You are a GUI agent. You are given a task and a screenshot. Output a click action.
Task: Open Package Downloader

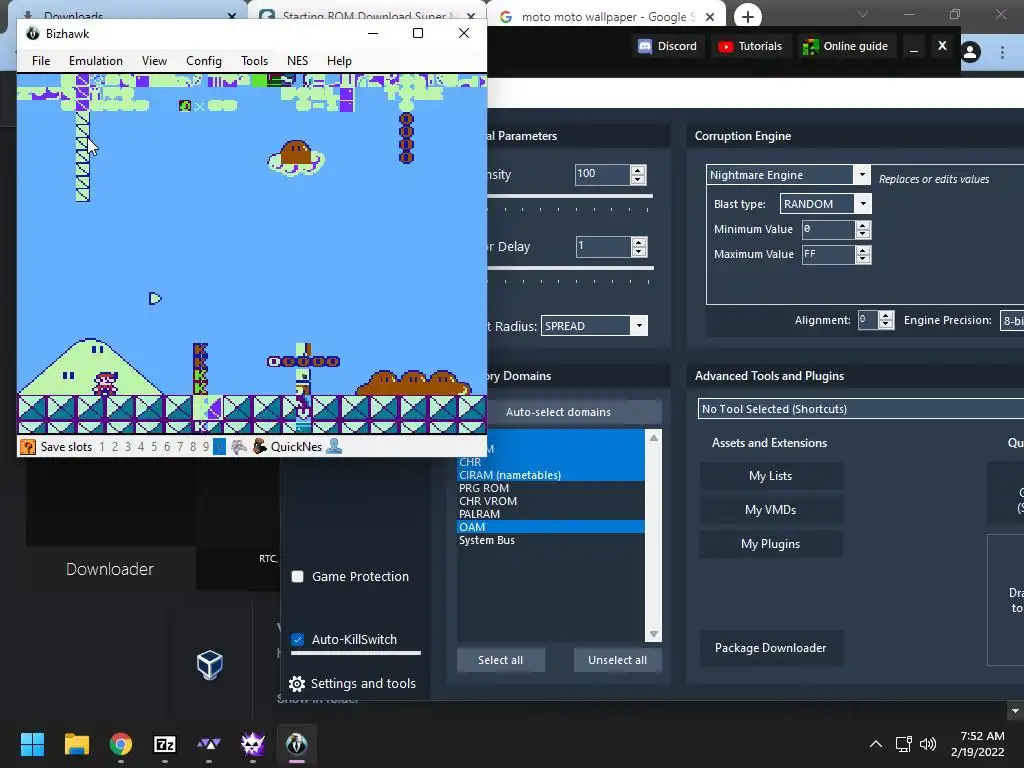coord(771,648)
